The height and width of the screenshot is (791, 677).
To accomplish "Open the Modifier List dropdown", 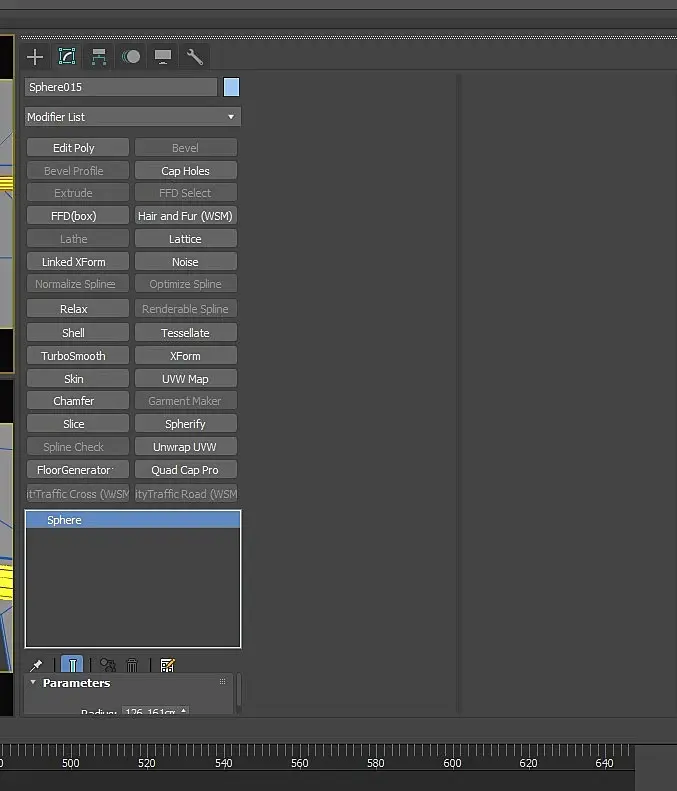I will (x=133, y=117).
